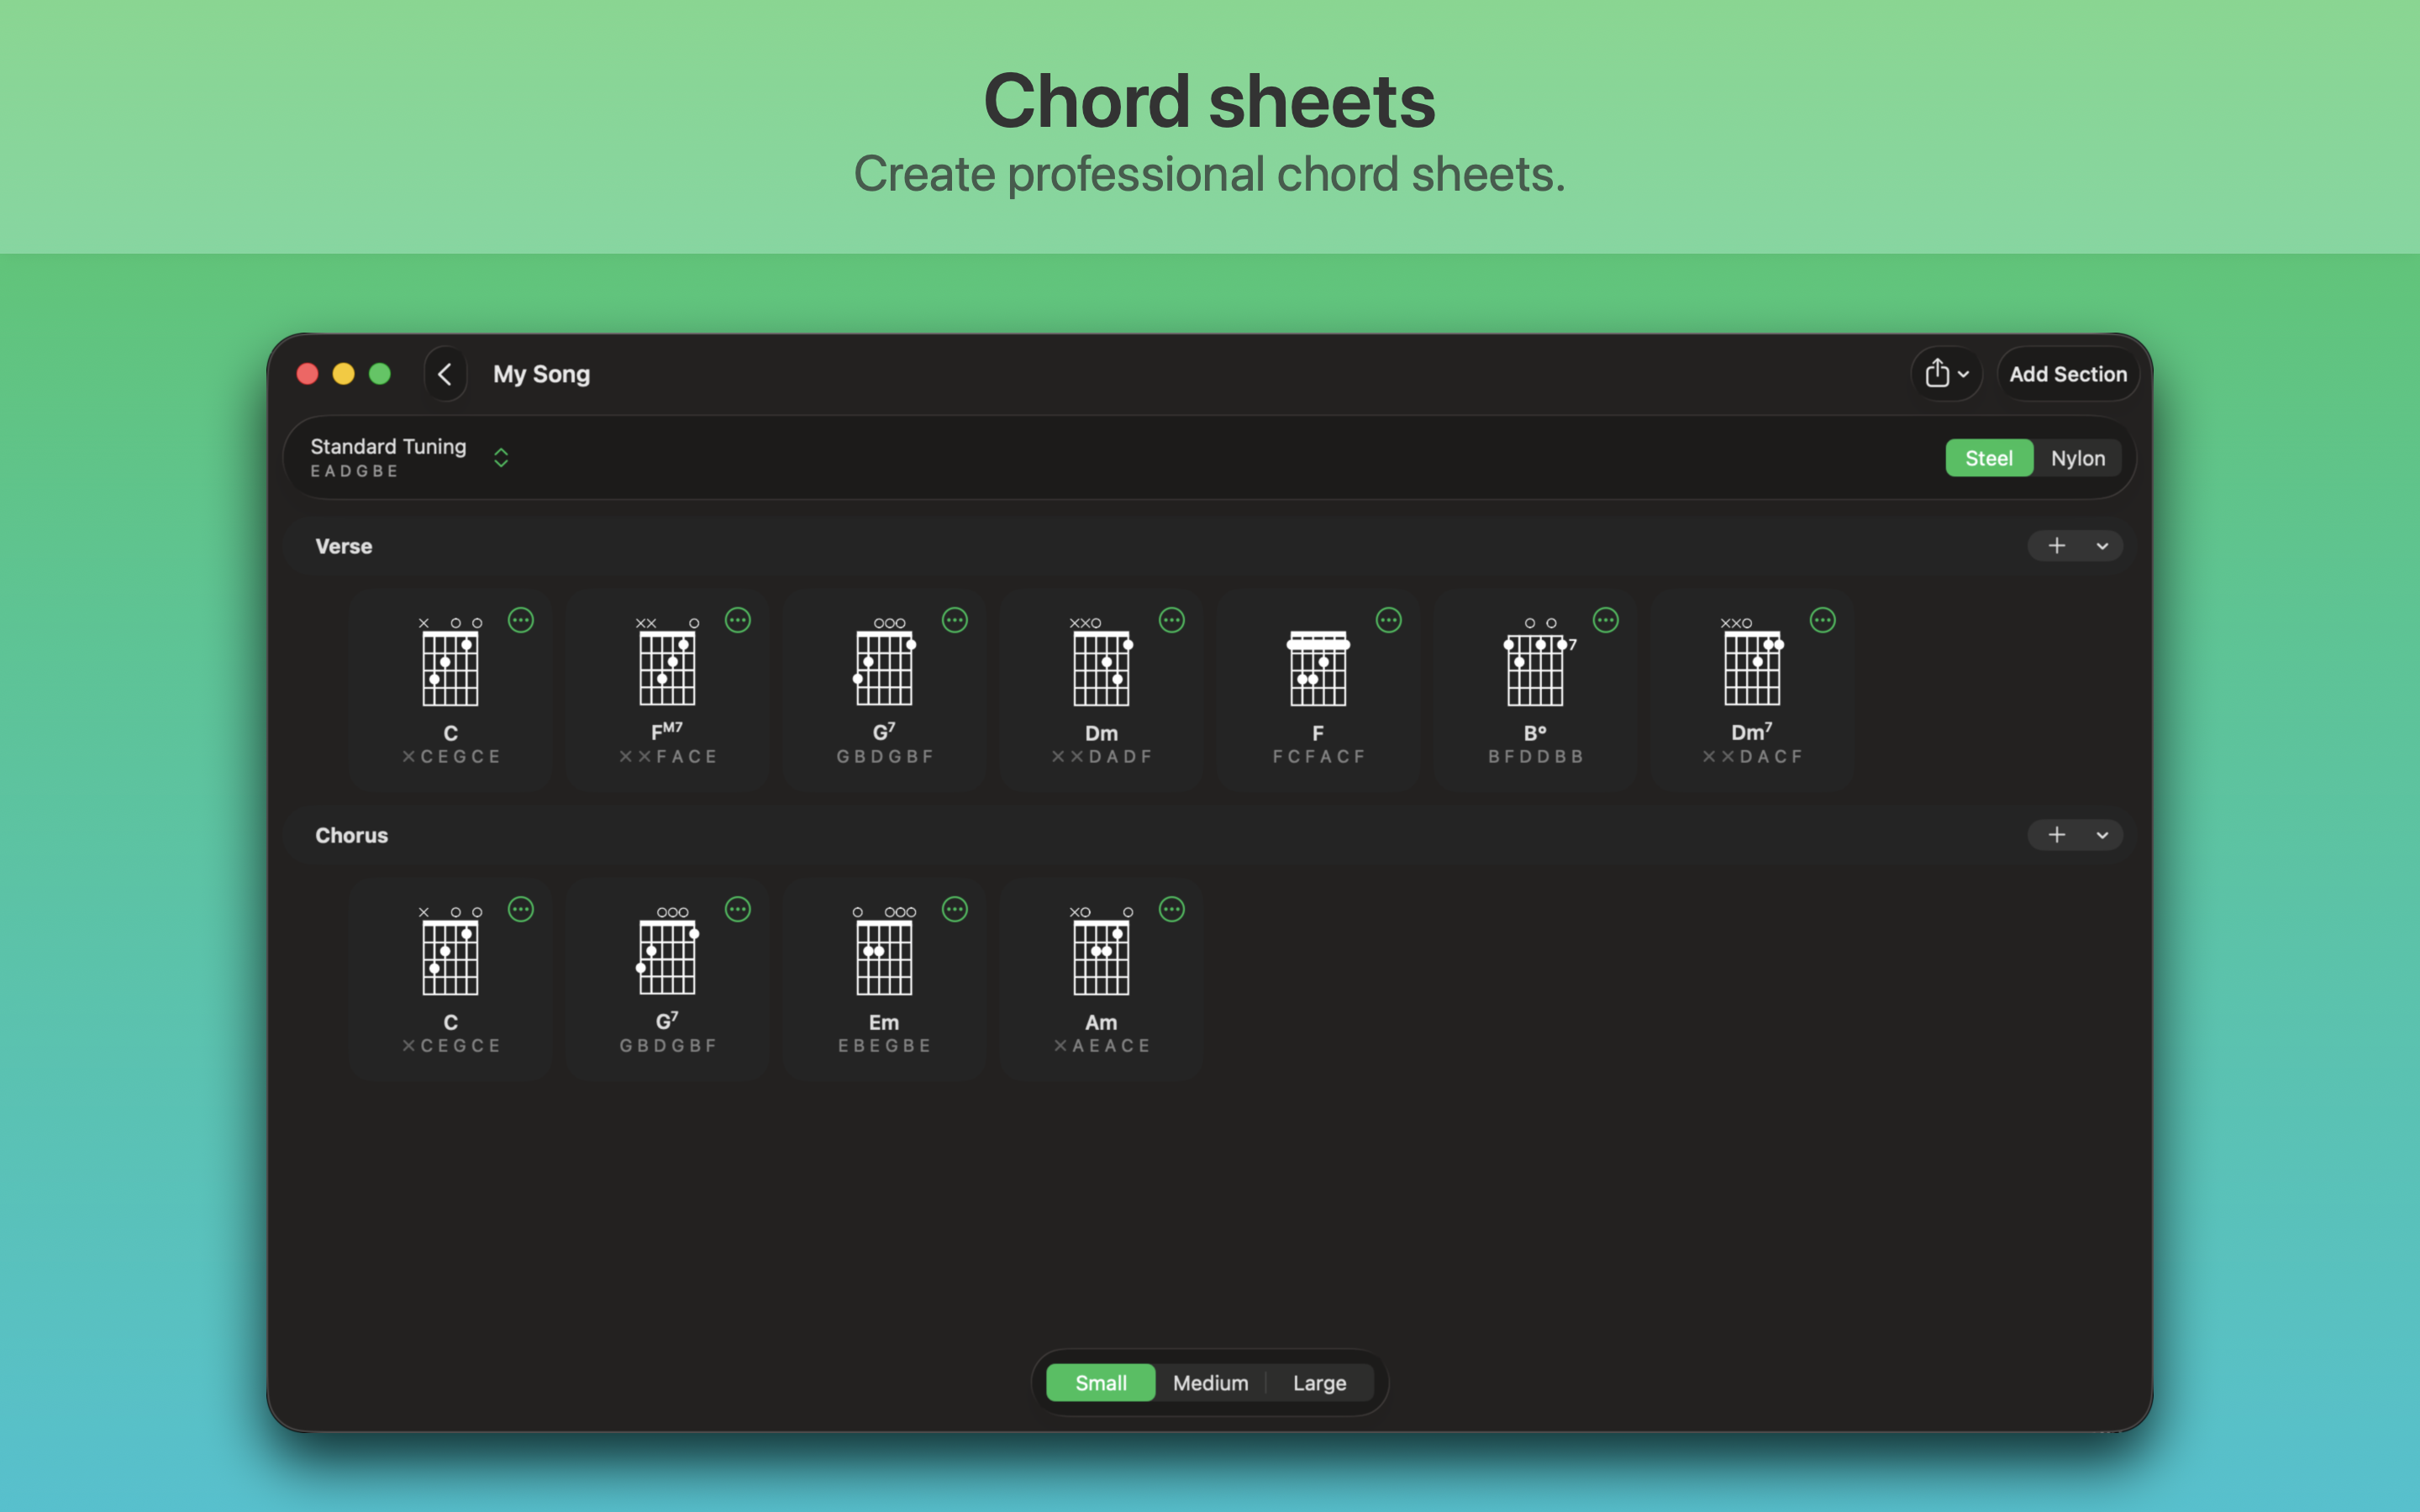The width and height of the screenshot is (2420, 1512).
Task: Select the Dm7 chord diagram
Action: pos(1752,662)
